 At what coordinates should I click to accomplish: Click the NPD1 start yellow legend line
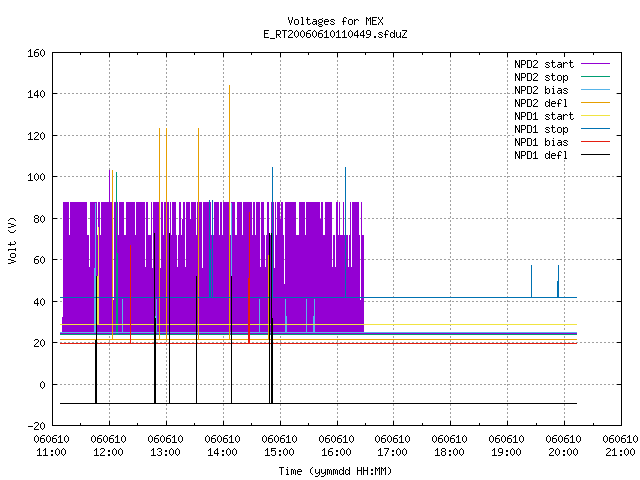595,116
